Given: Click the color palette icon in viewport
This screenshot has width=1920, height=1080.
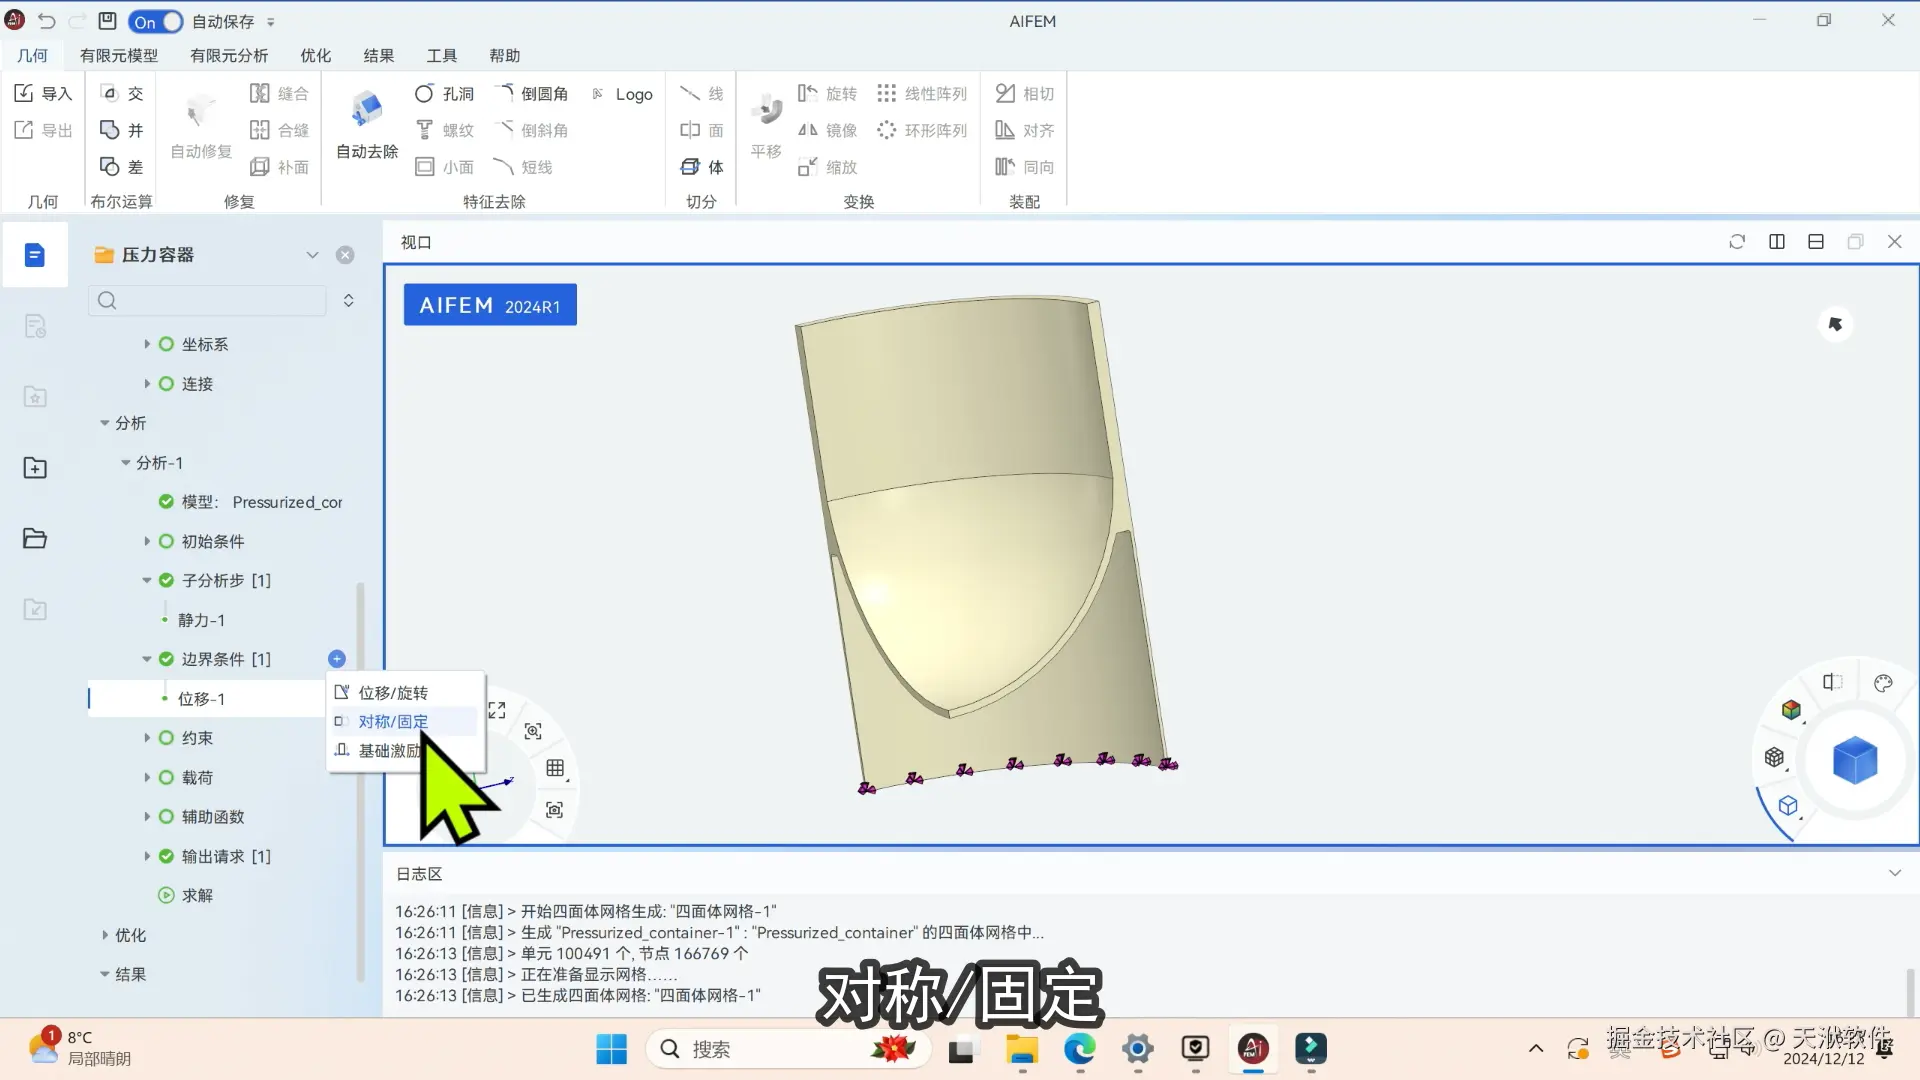Looking at the screenshot, I should click(1883, 683).
